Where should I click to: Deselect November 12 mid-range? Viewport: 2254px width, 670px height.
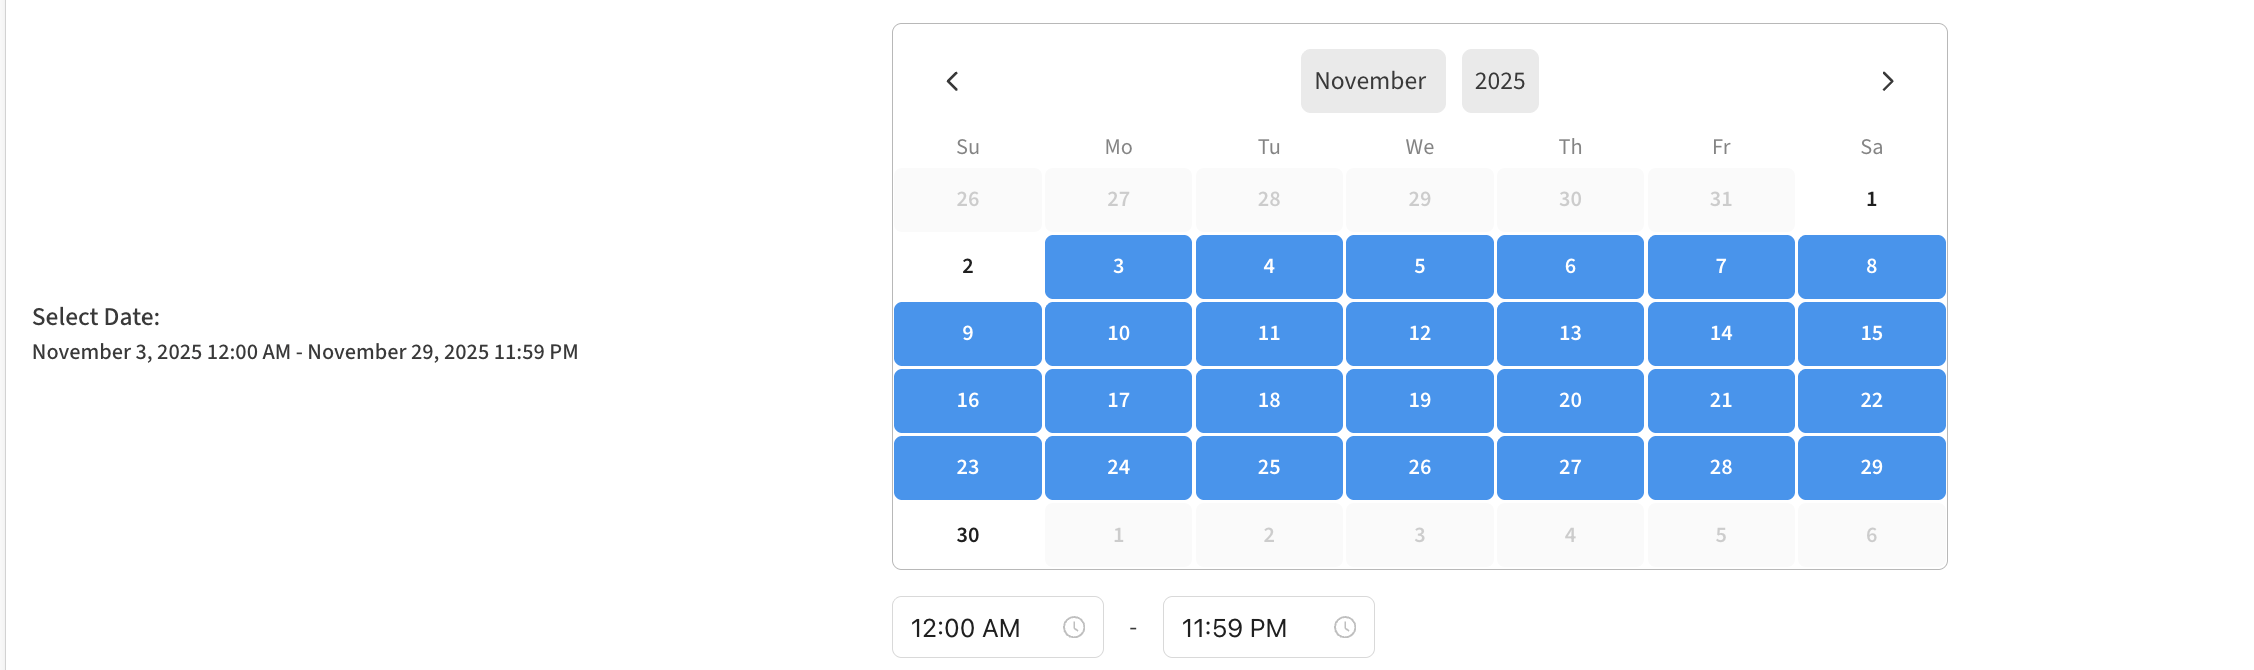click(x=1419, y=333)
